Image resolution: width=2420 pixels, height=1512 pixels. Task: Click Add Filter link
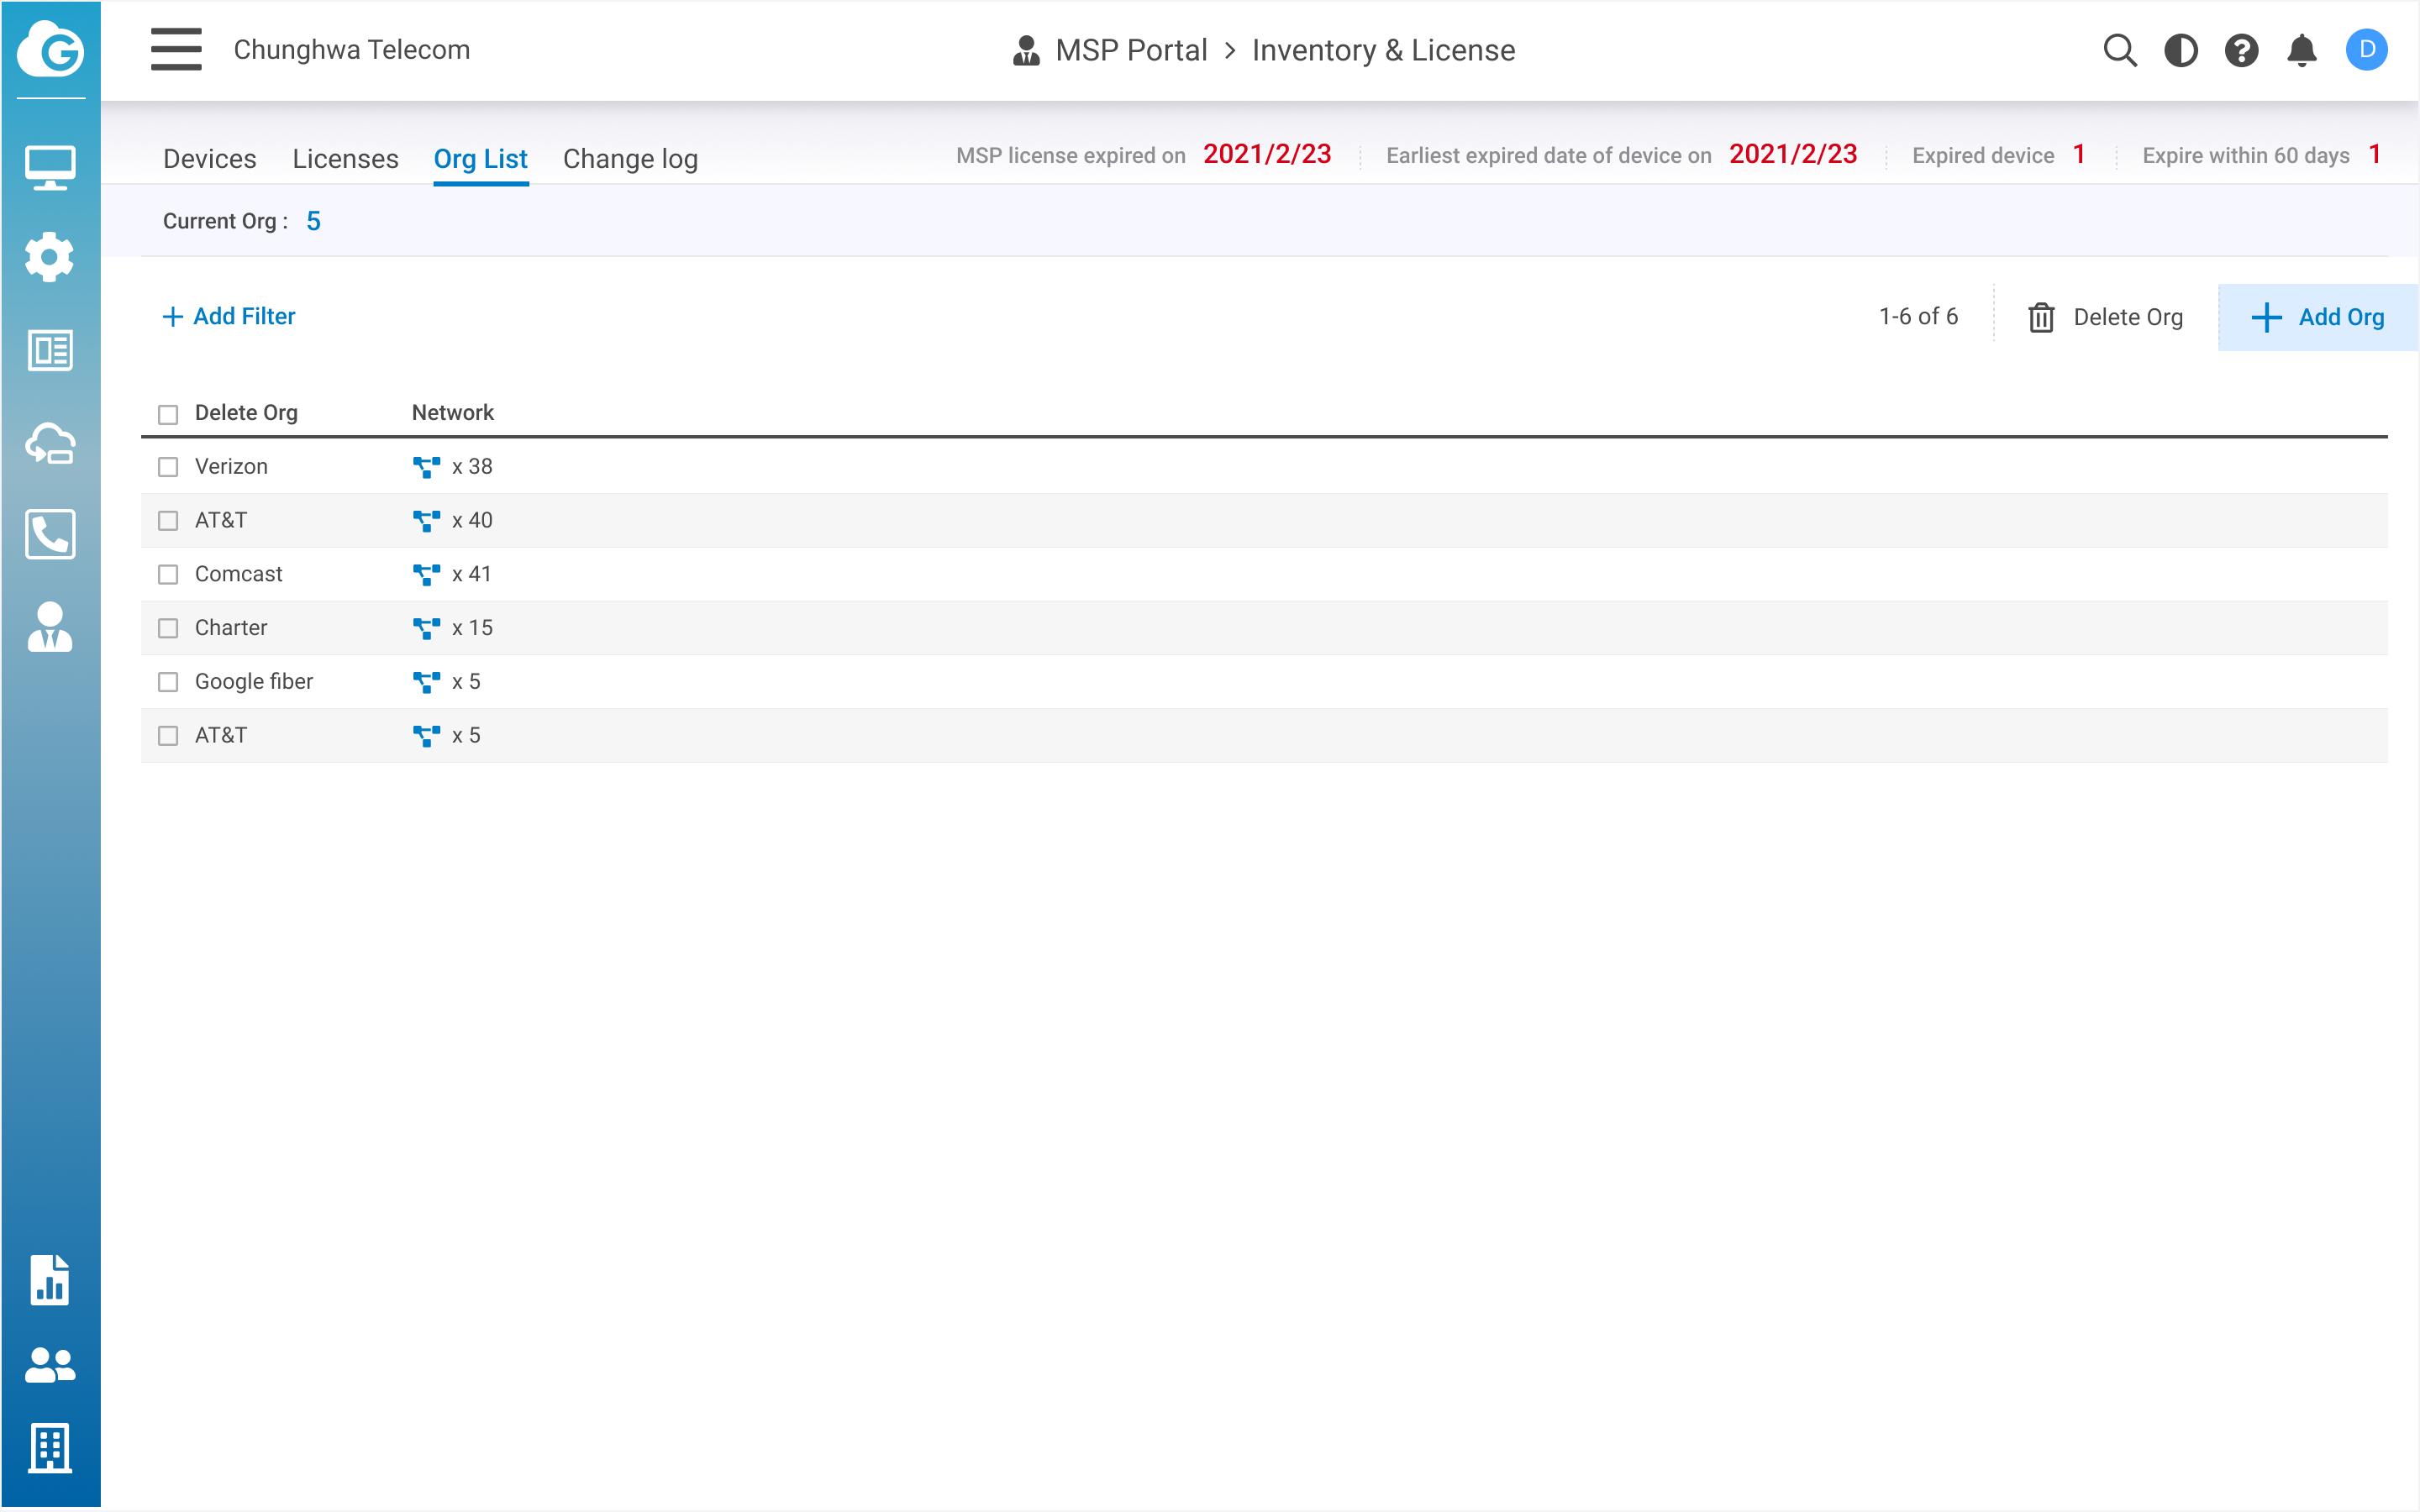229,316
